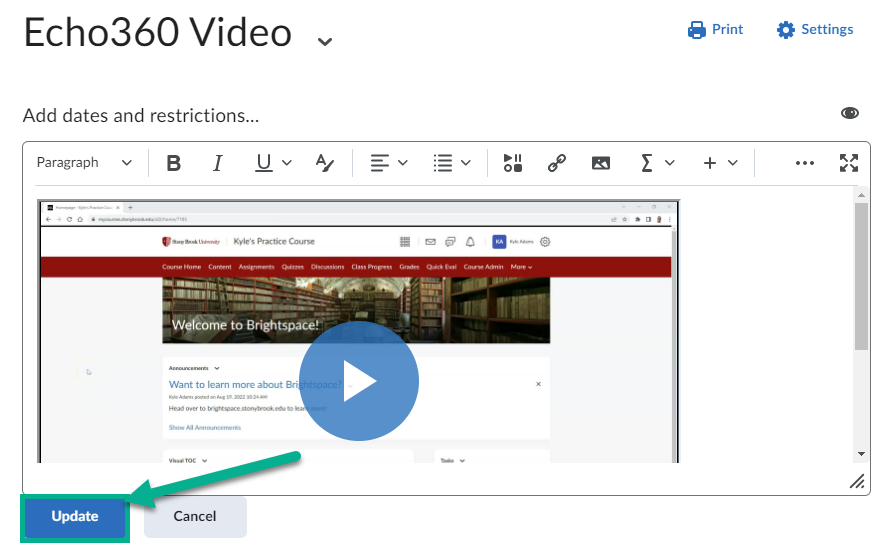Expand alignment options arrow

click(403, 163)
